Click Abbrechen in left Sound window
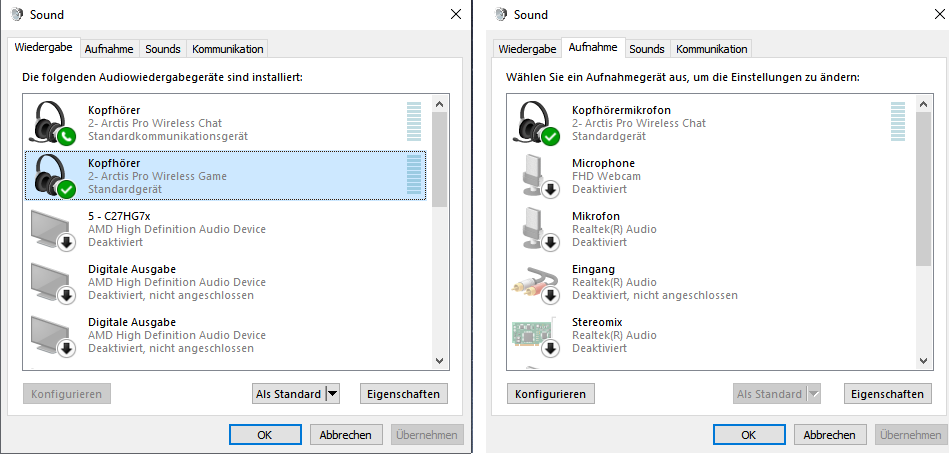 pyautogui.click(x=346, y=435)
